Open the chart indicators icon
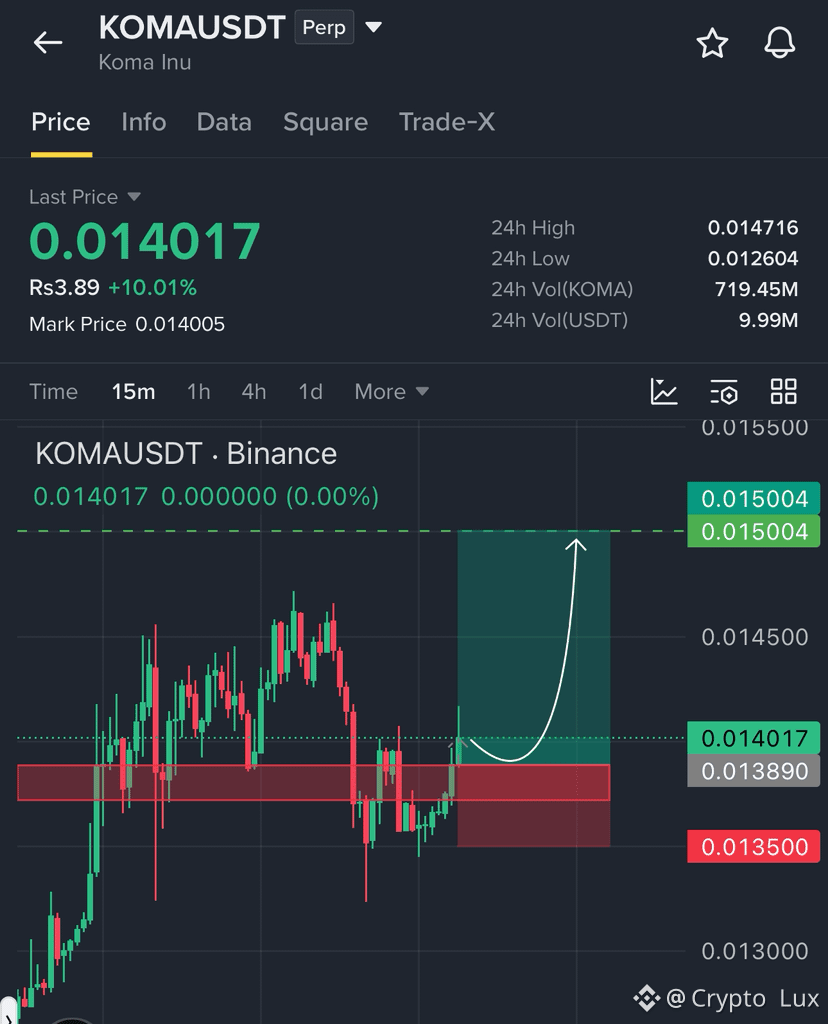The image size is (828, 1024). coord(664,391)
